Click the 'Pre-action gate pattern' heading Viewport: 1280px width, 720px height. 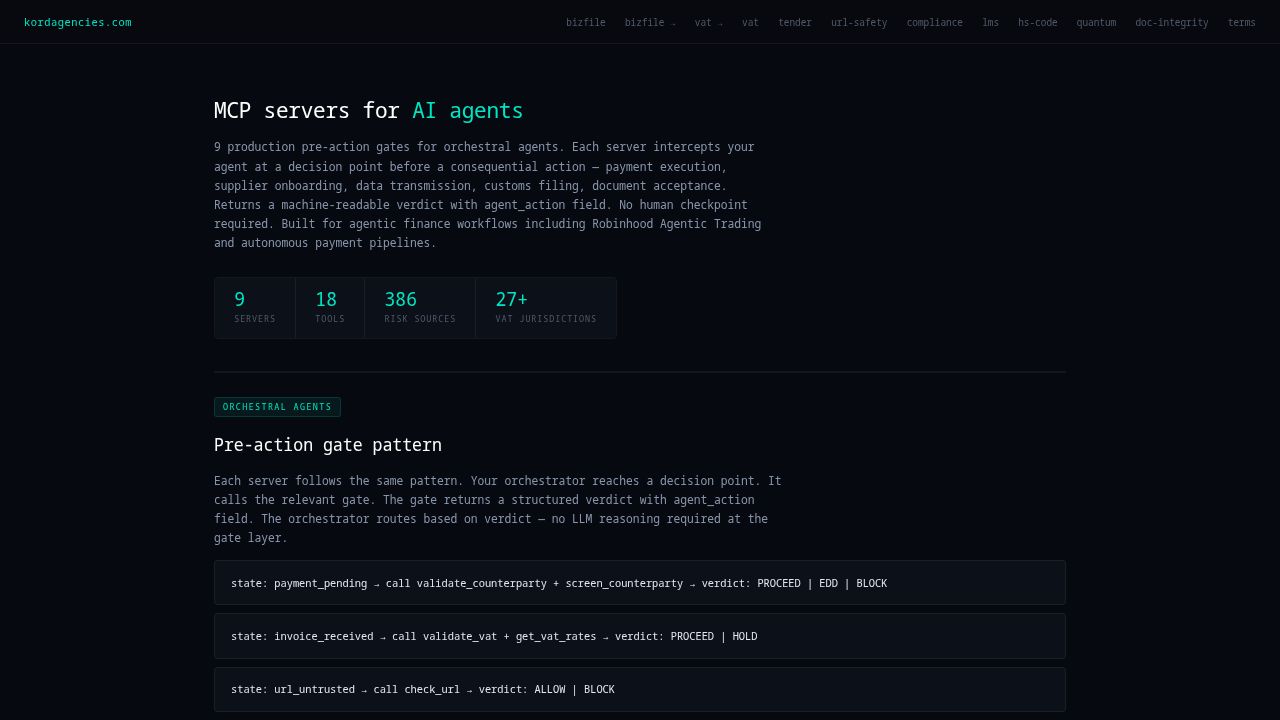click(x=328, y=445)
